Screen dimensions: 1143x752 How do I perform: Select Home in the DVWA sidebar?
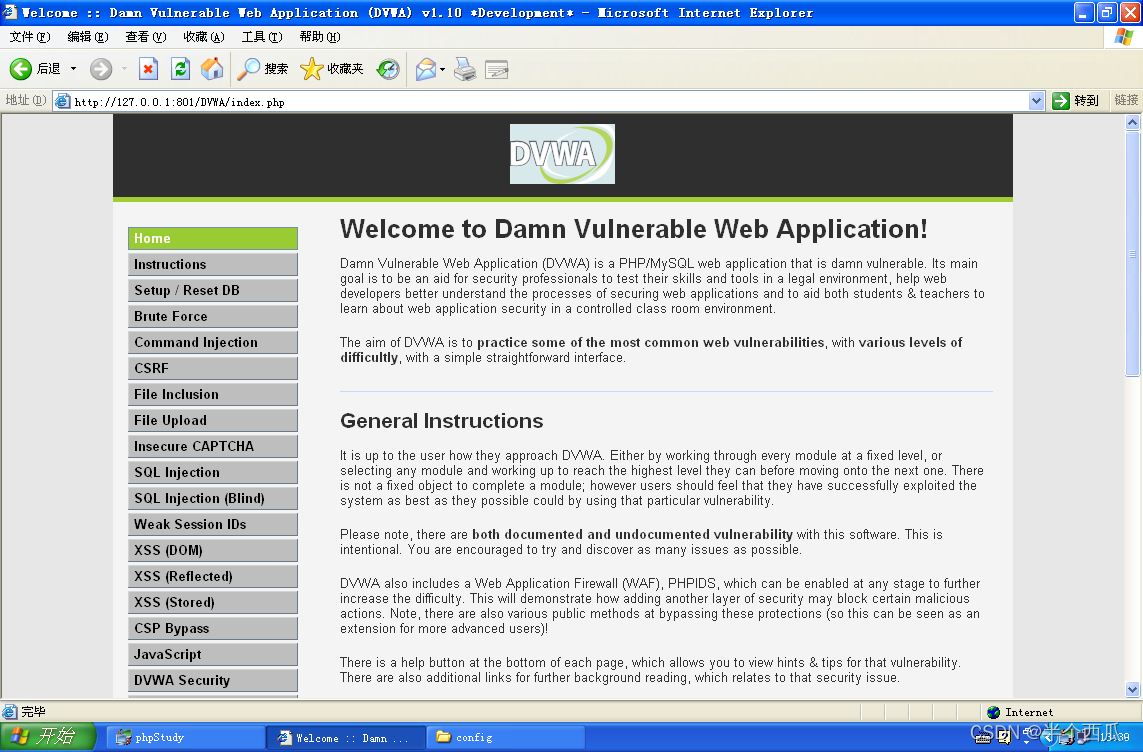click(213, 238)
